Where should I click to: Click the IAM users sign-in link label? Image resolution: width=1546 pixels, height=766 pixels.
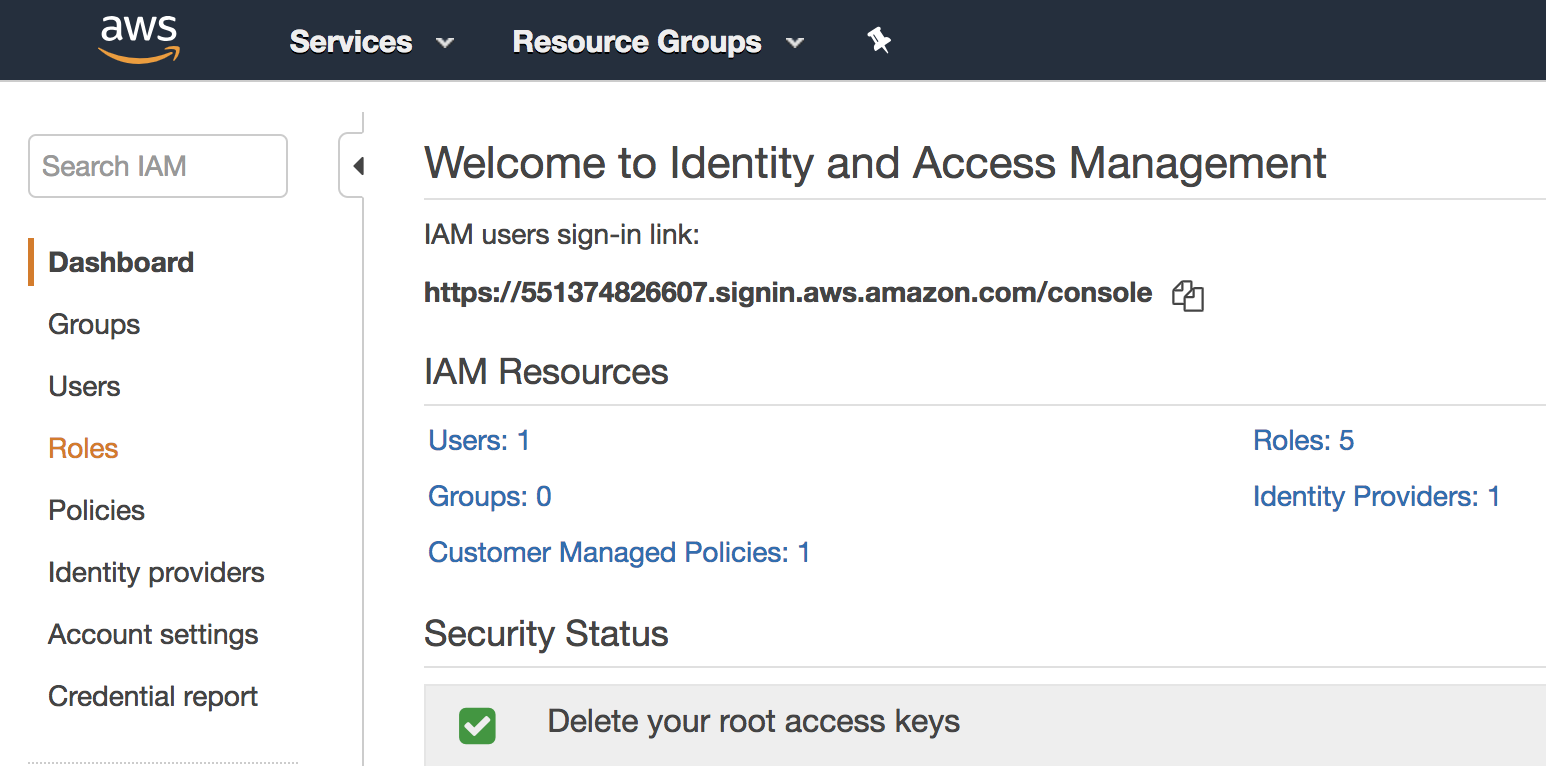(561, 236)
